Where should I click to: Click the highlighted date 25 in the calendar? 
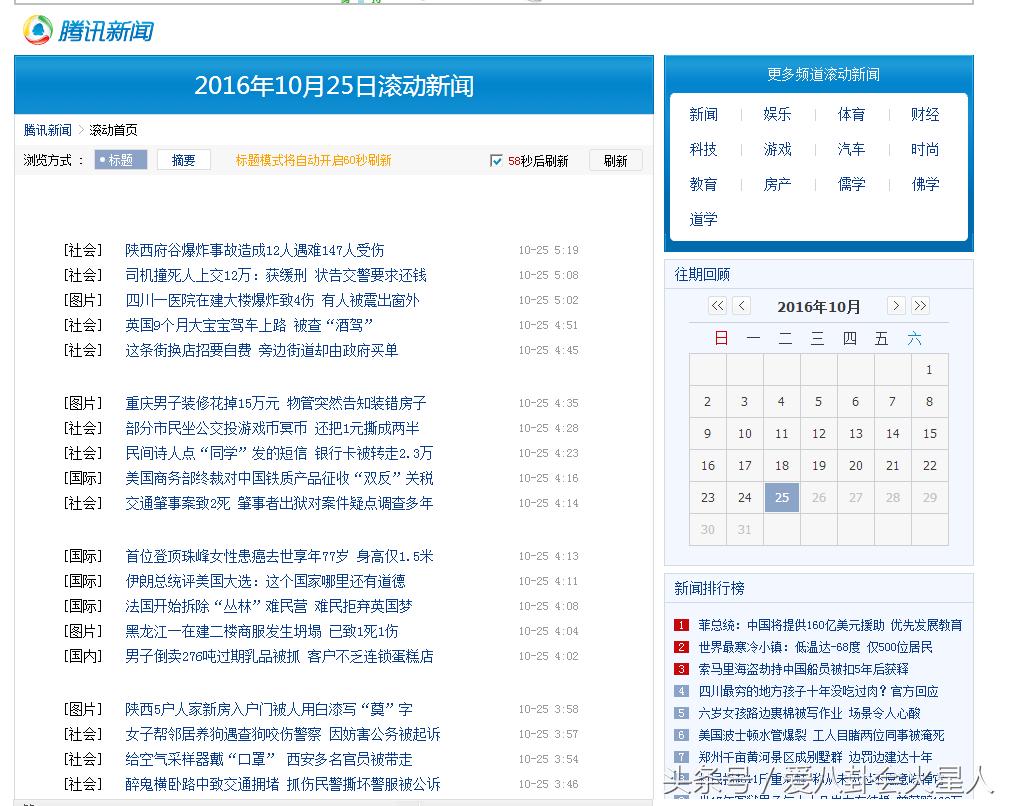[x=781, y=497]
